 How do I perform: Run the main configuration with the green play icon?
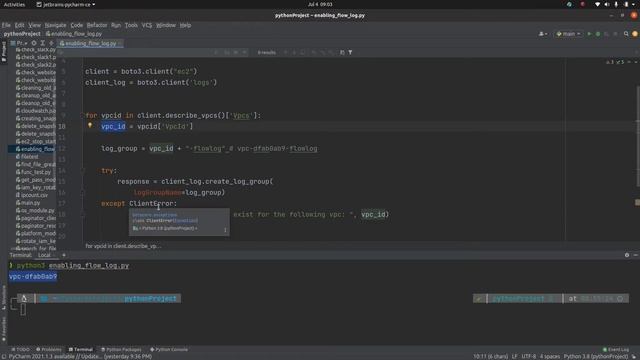pyautogui.click(x=589, y=34)
